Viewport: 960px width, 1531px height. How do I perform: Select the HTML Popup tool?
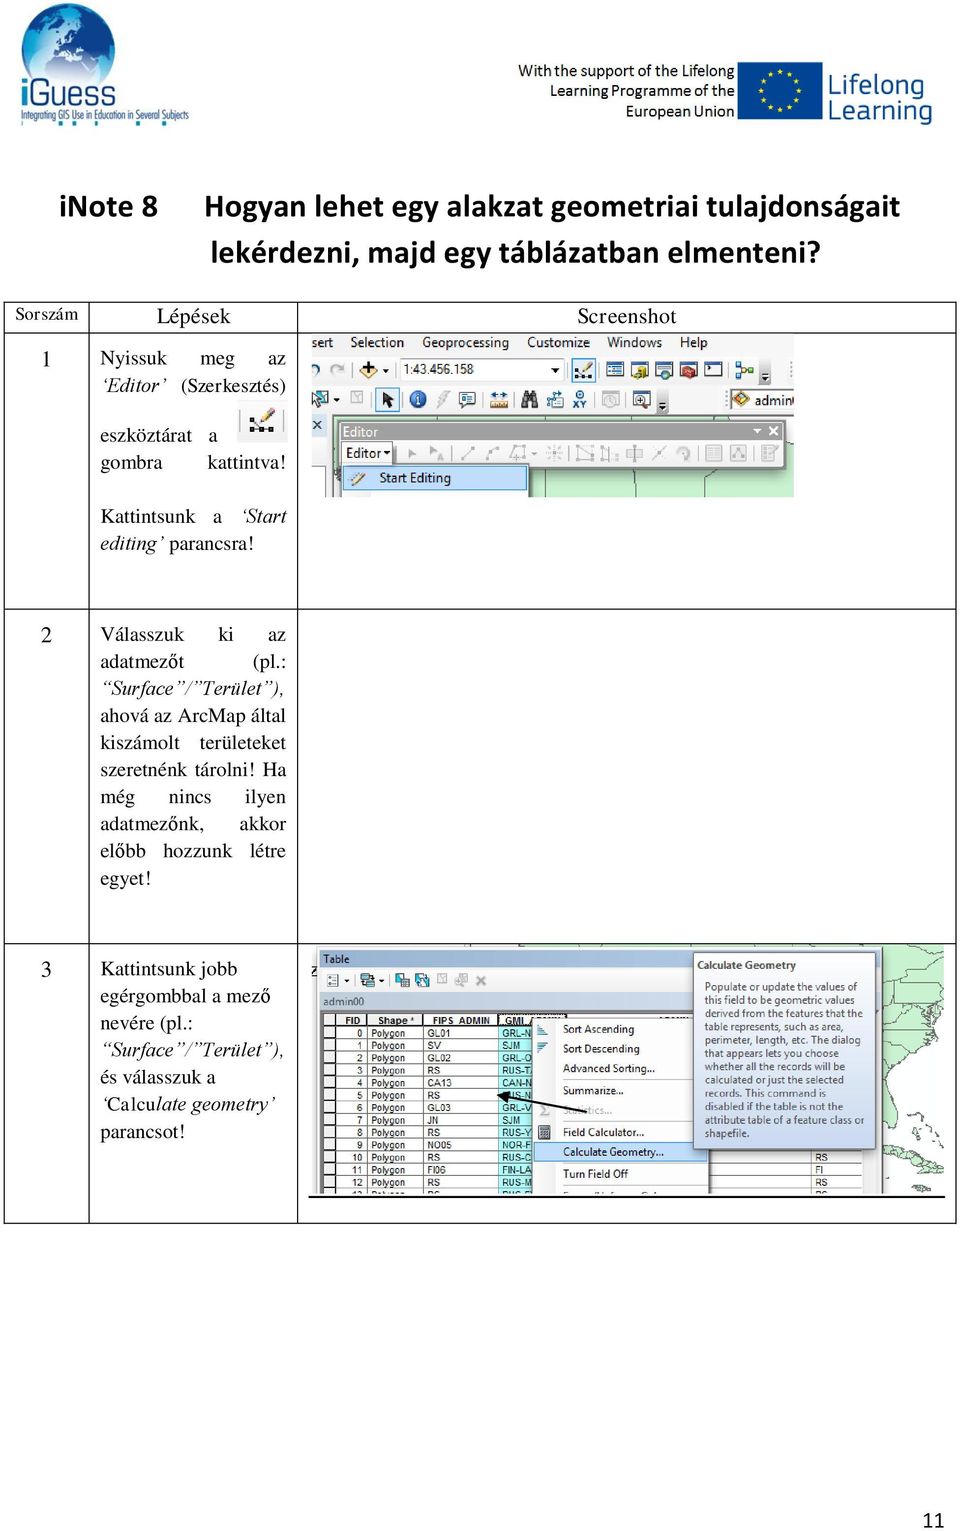coord(467,400)
